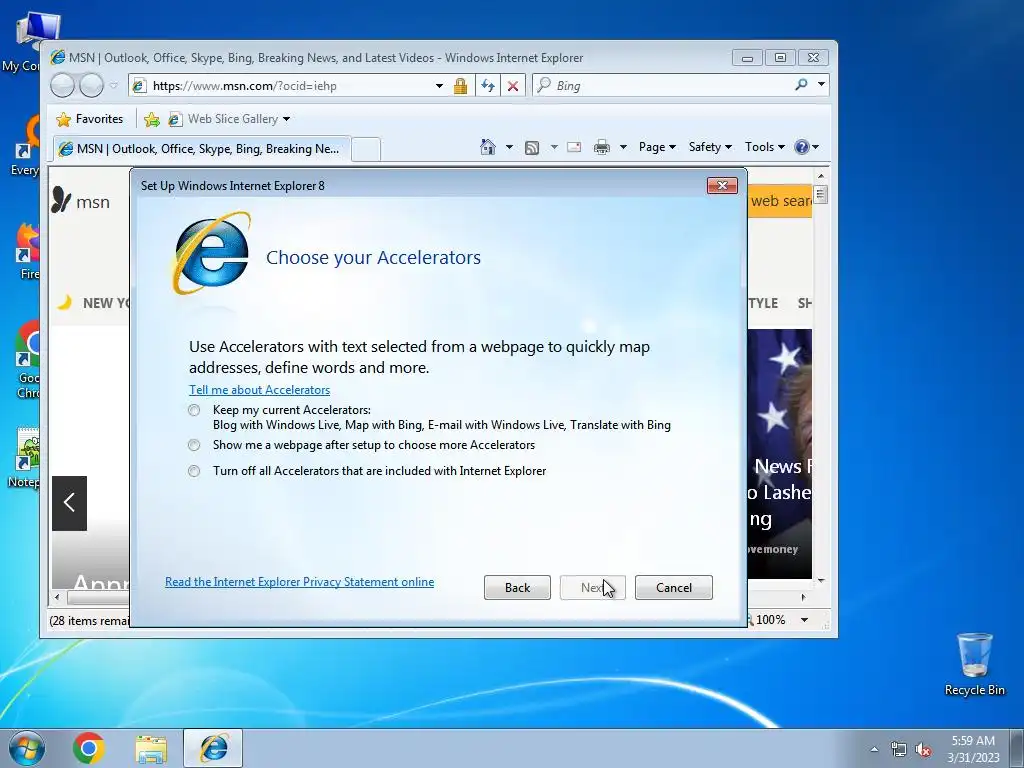Image resolution: width=1024 pixels, height=768 pixels.
Task: Select the MSN tab
Action: pos(201,149)
